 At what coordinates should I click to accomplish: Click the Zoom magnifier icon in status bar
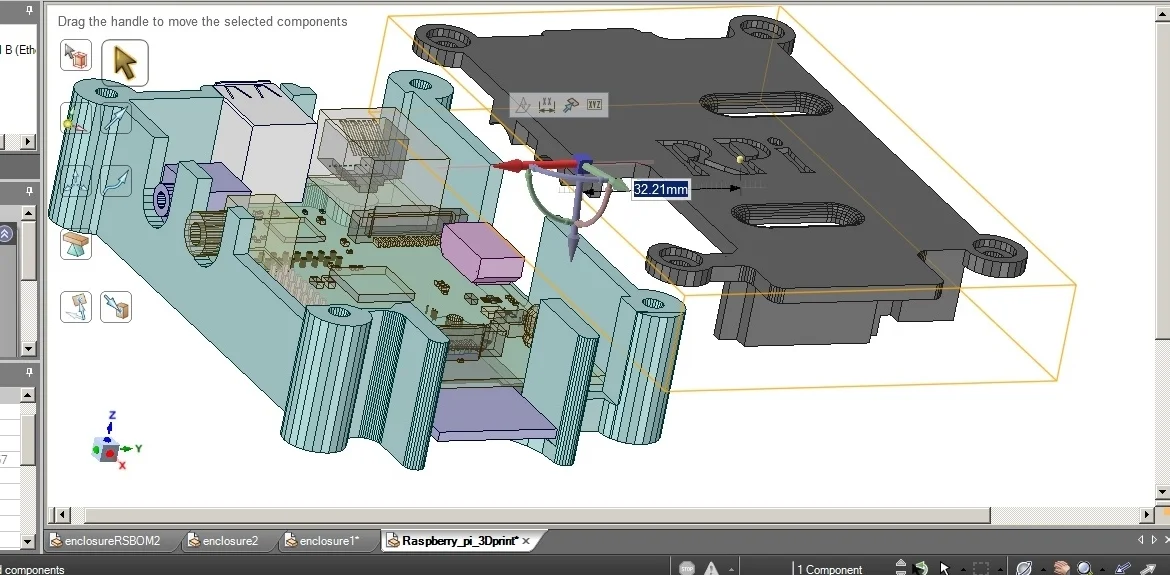(x=1085, y=568)
